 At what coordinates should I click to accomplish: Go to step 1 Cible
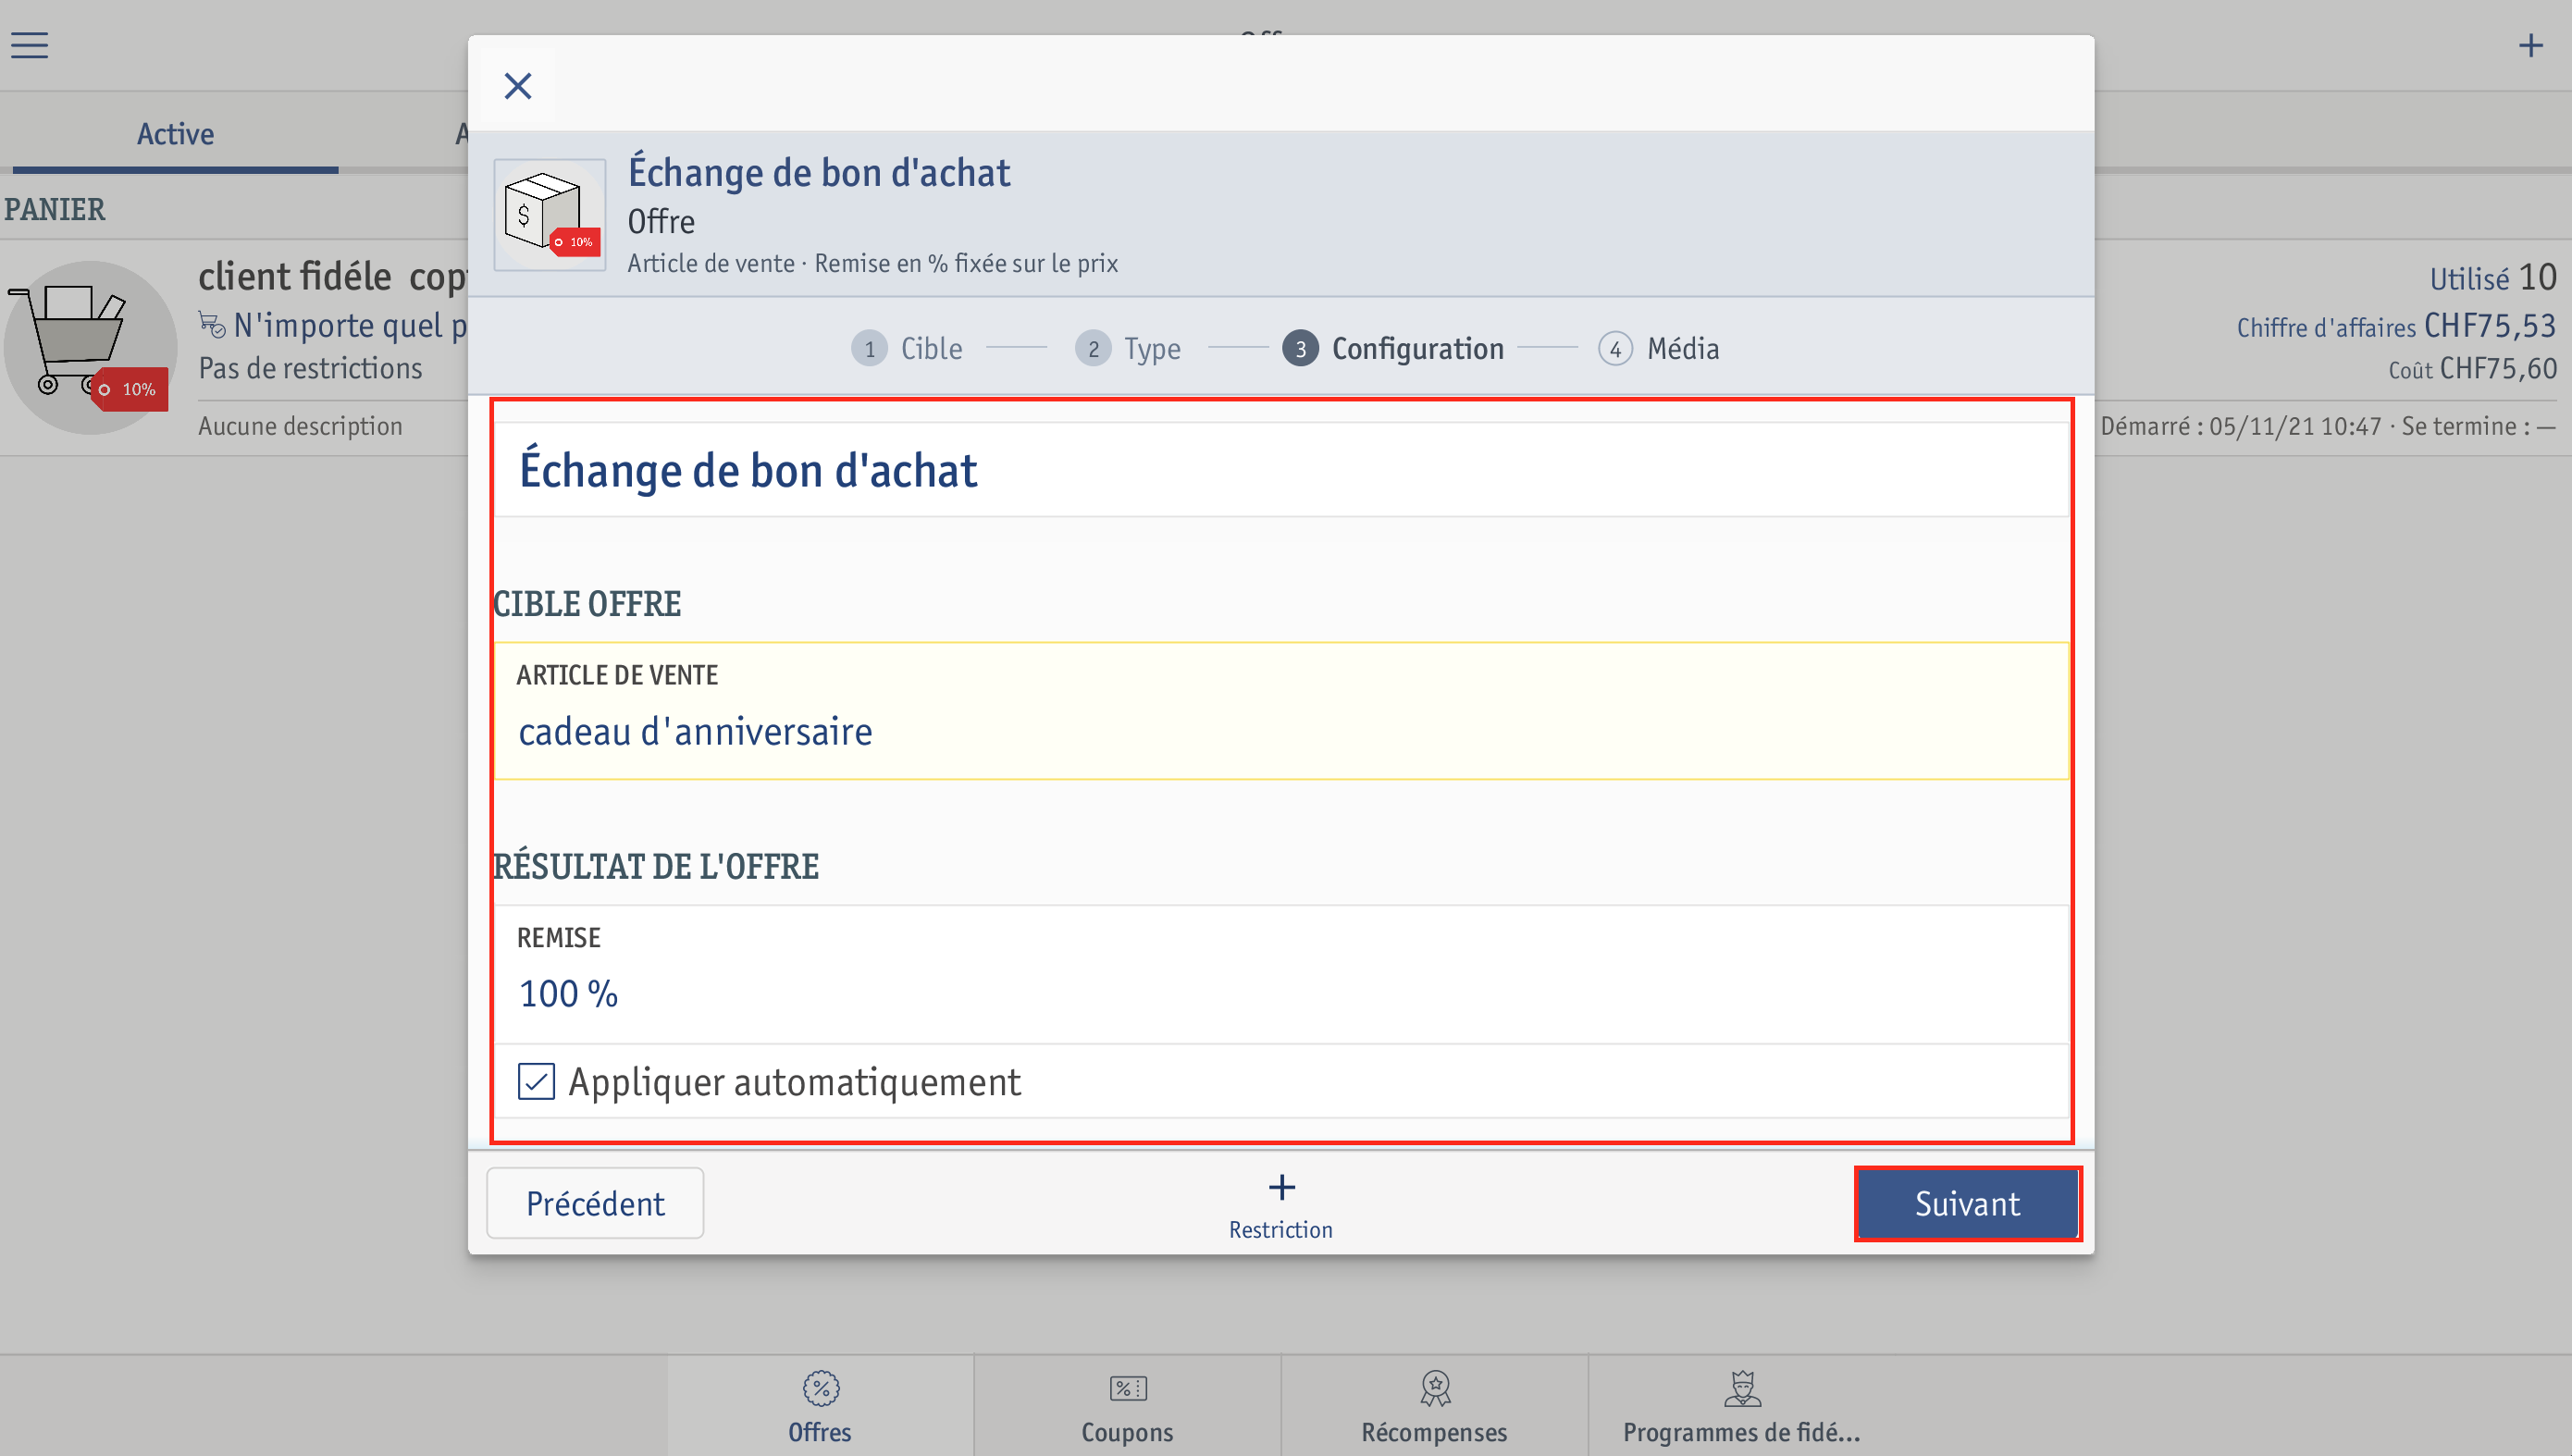coord(907,348)
